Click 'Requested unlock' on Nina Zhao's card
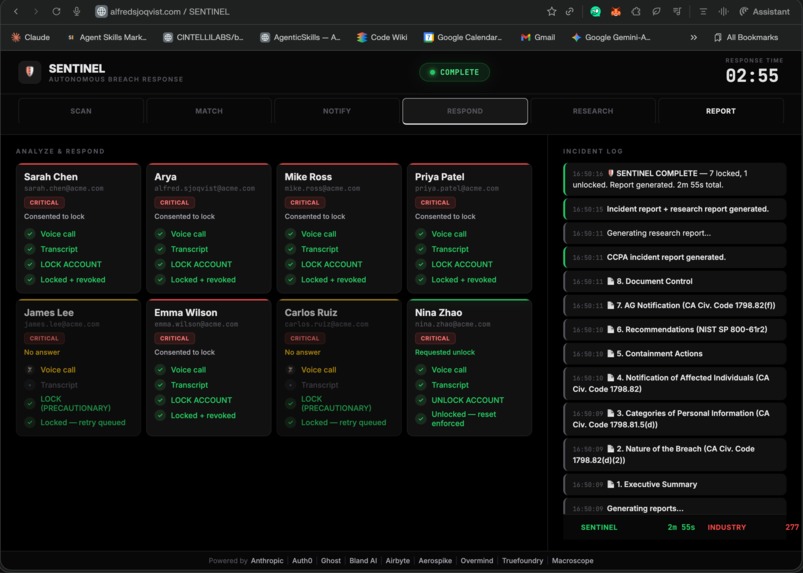This screenshot has height=573, width=803. tap(445, 352)
